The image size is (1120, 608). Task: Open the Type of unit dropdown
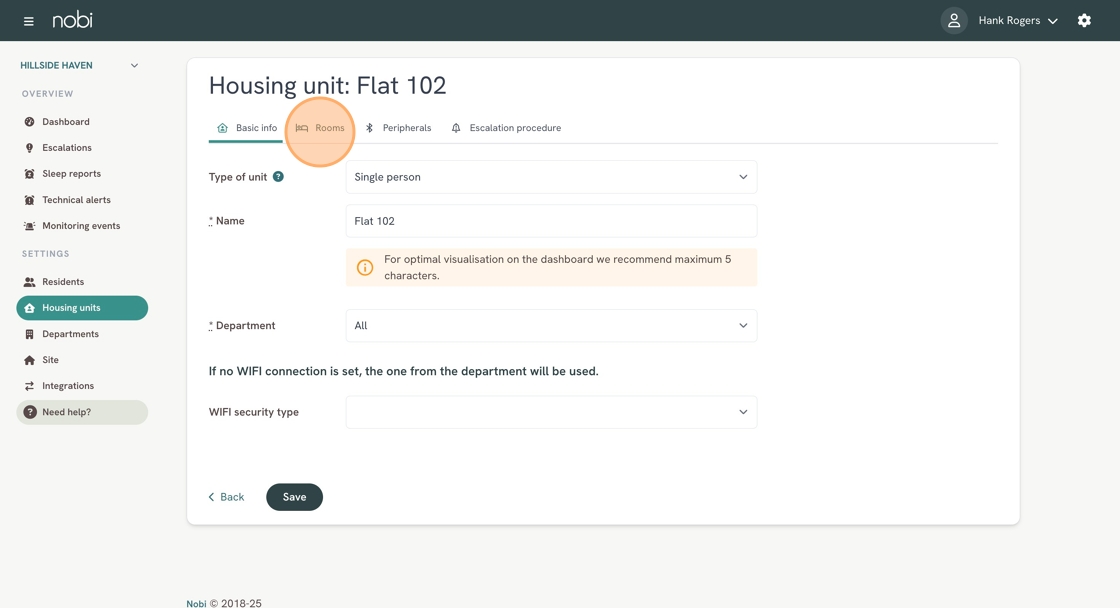[x=551, y=177]
